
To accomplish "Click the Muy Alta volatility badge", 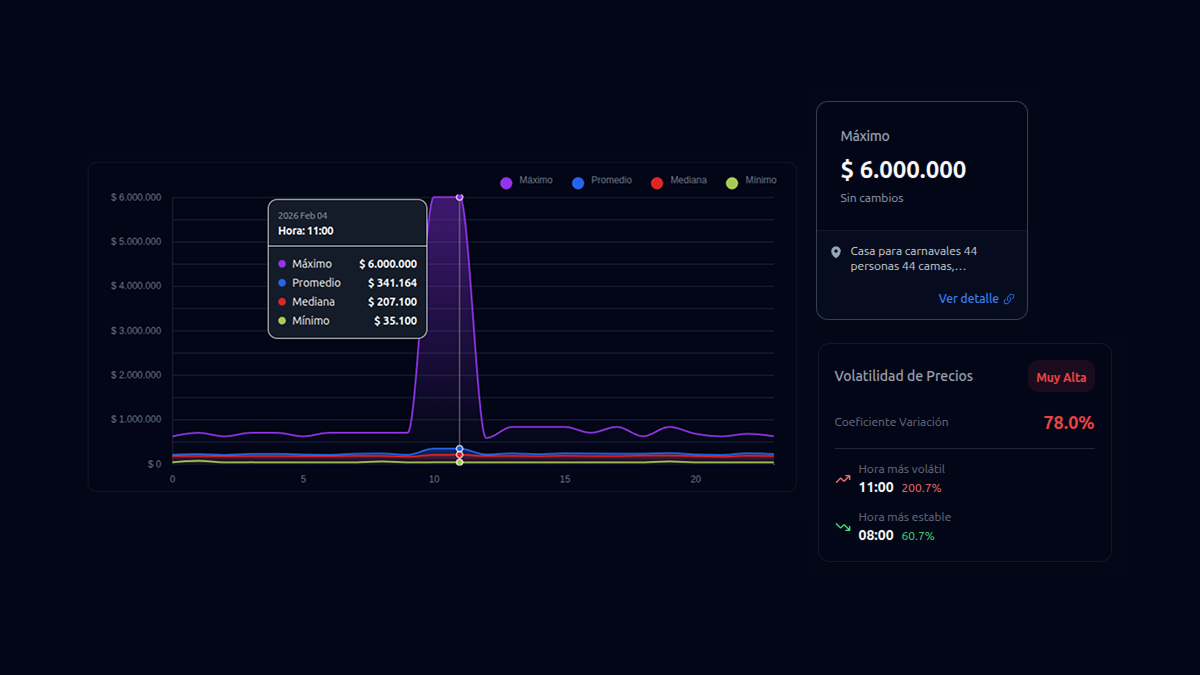I will [x=1061, y=377].
